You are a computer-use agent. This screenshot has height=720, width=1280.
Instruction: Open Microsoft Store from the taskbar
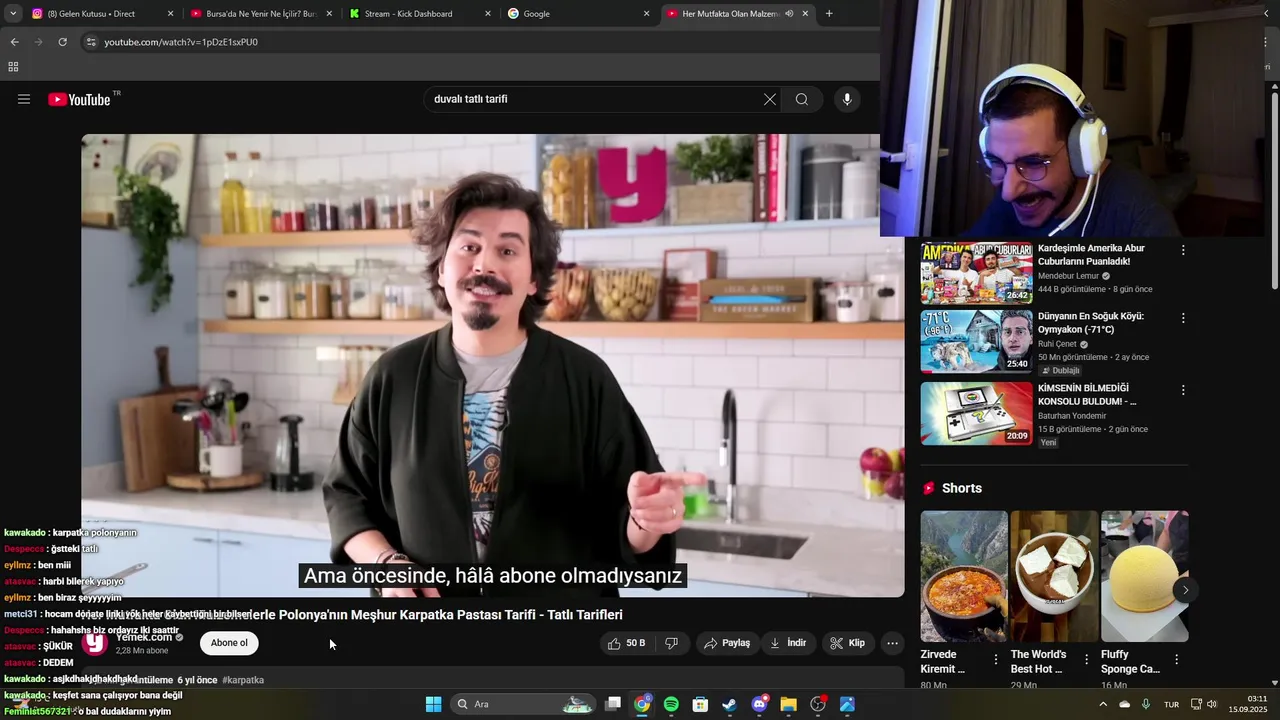pyautogui.click(x=700, y=704)
